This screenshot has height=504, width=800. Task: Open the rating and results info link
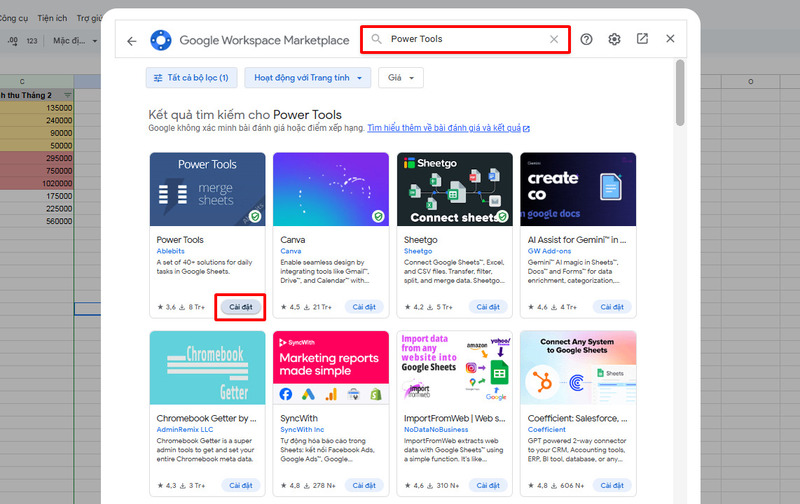click(447, 129)
